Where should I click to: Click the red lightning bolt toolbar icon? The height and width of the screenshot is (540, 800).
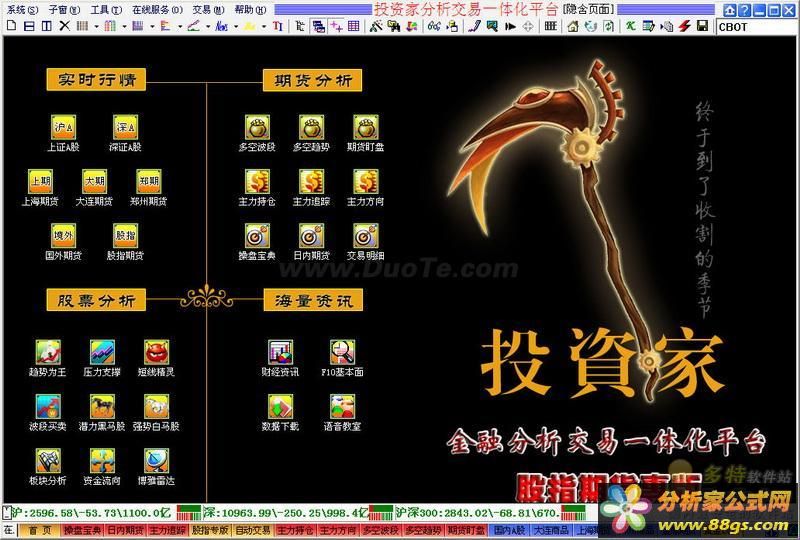point(684,26)
